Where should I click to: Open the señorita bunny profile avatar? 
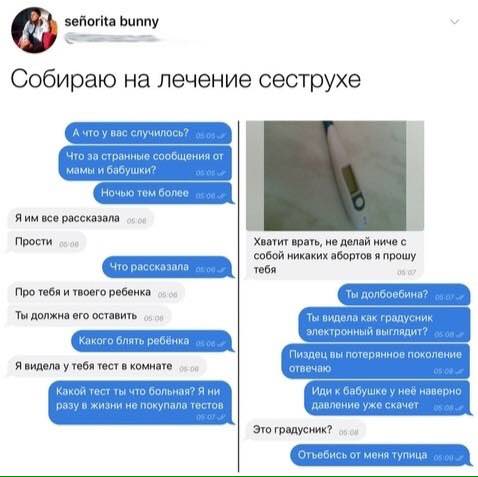[34, 30]
